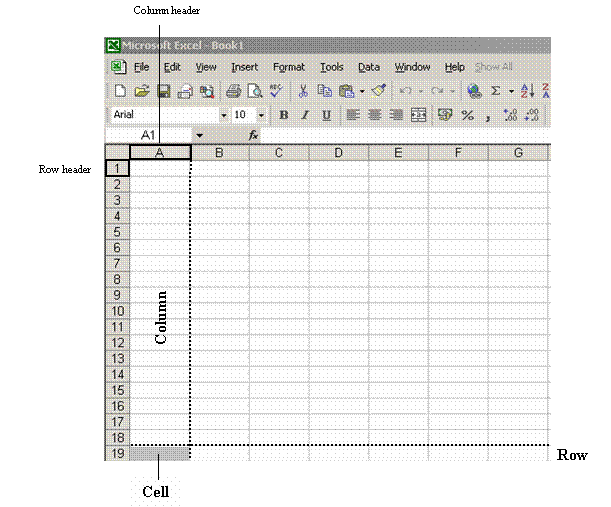Select row header 10
Viewport: 611px width, 507px height.
pyautogui.click(x=117, y=311)
